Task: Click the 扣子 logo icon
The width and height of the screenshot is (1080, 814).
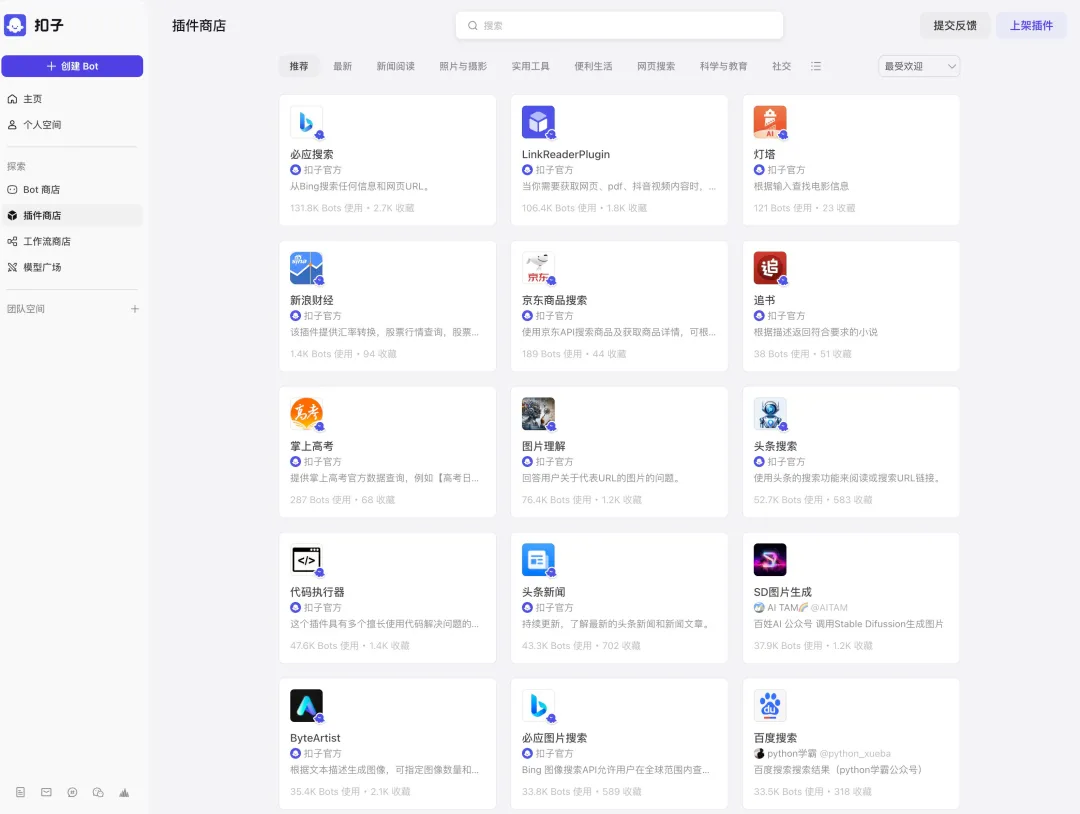Action: click(15, 25)
